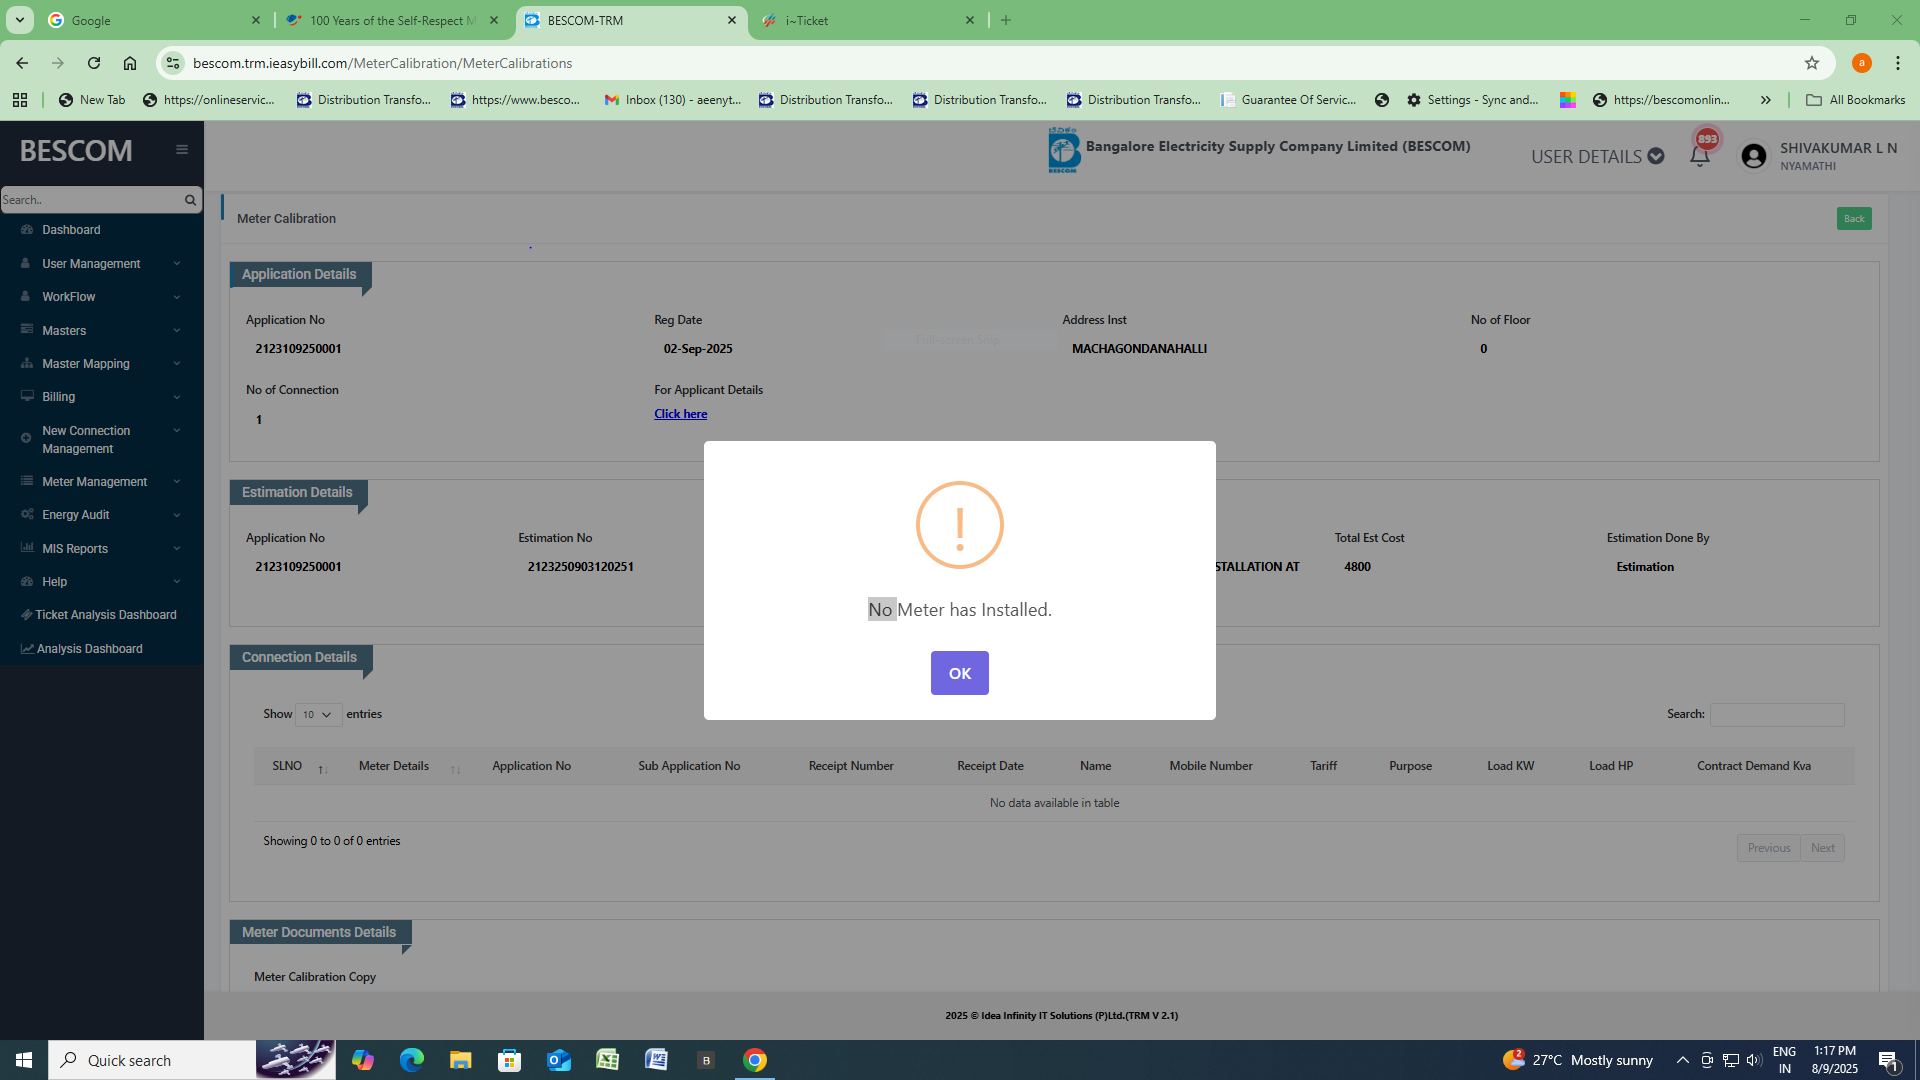Expand the Meter Management sidebar menu
This screenshot has width=1920, height=1080.
point(95,482)
